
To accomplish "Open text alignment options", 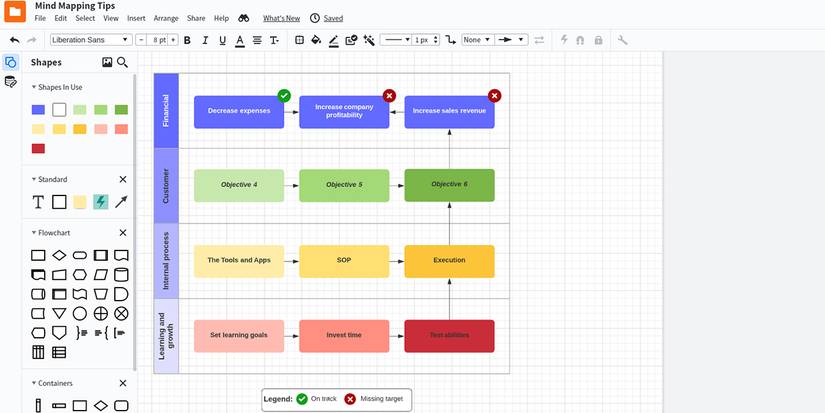I will coord(257,40).
